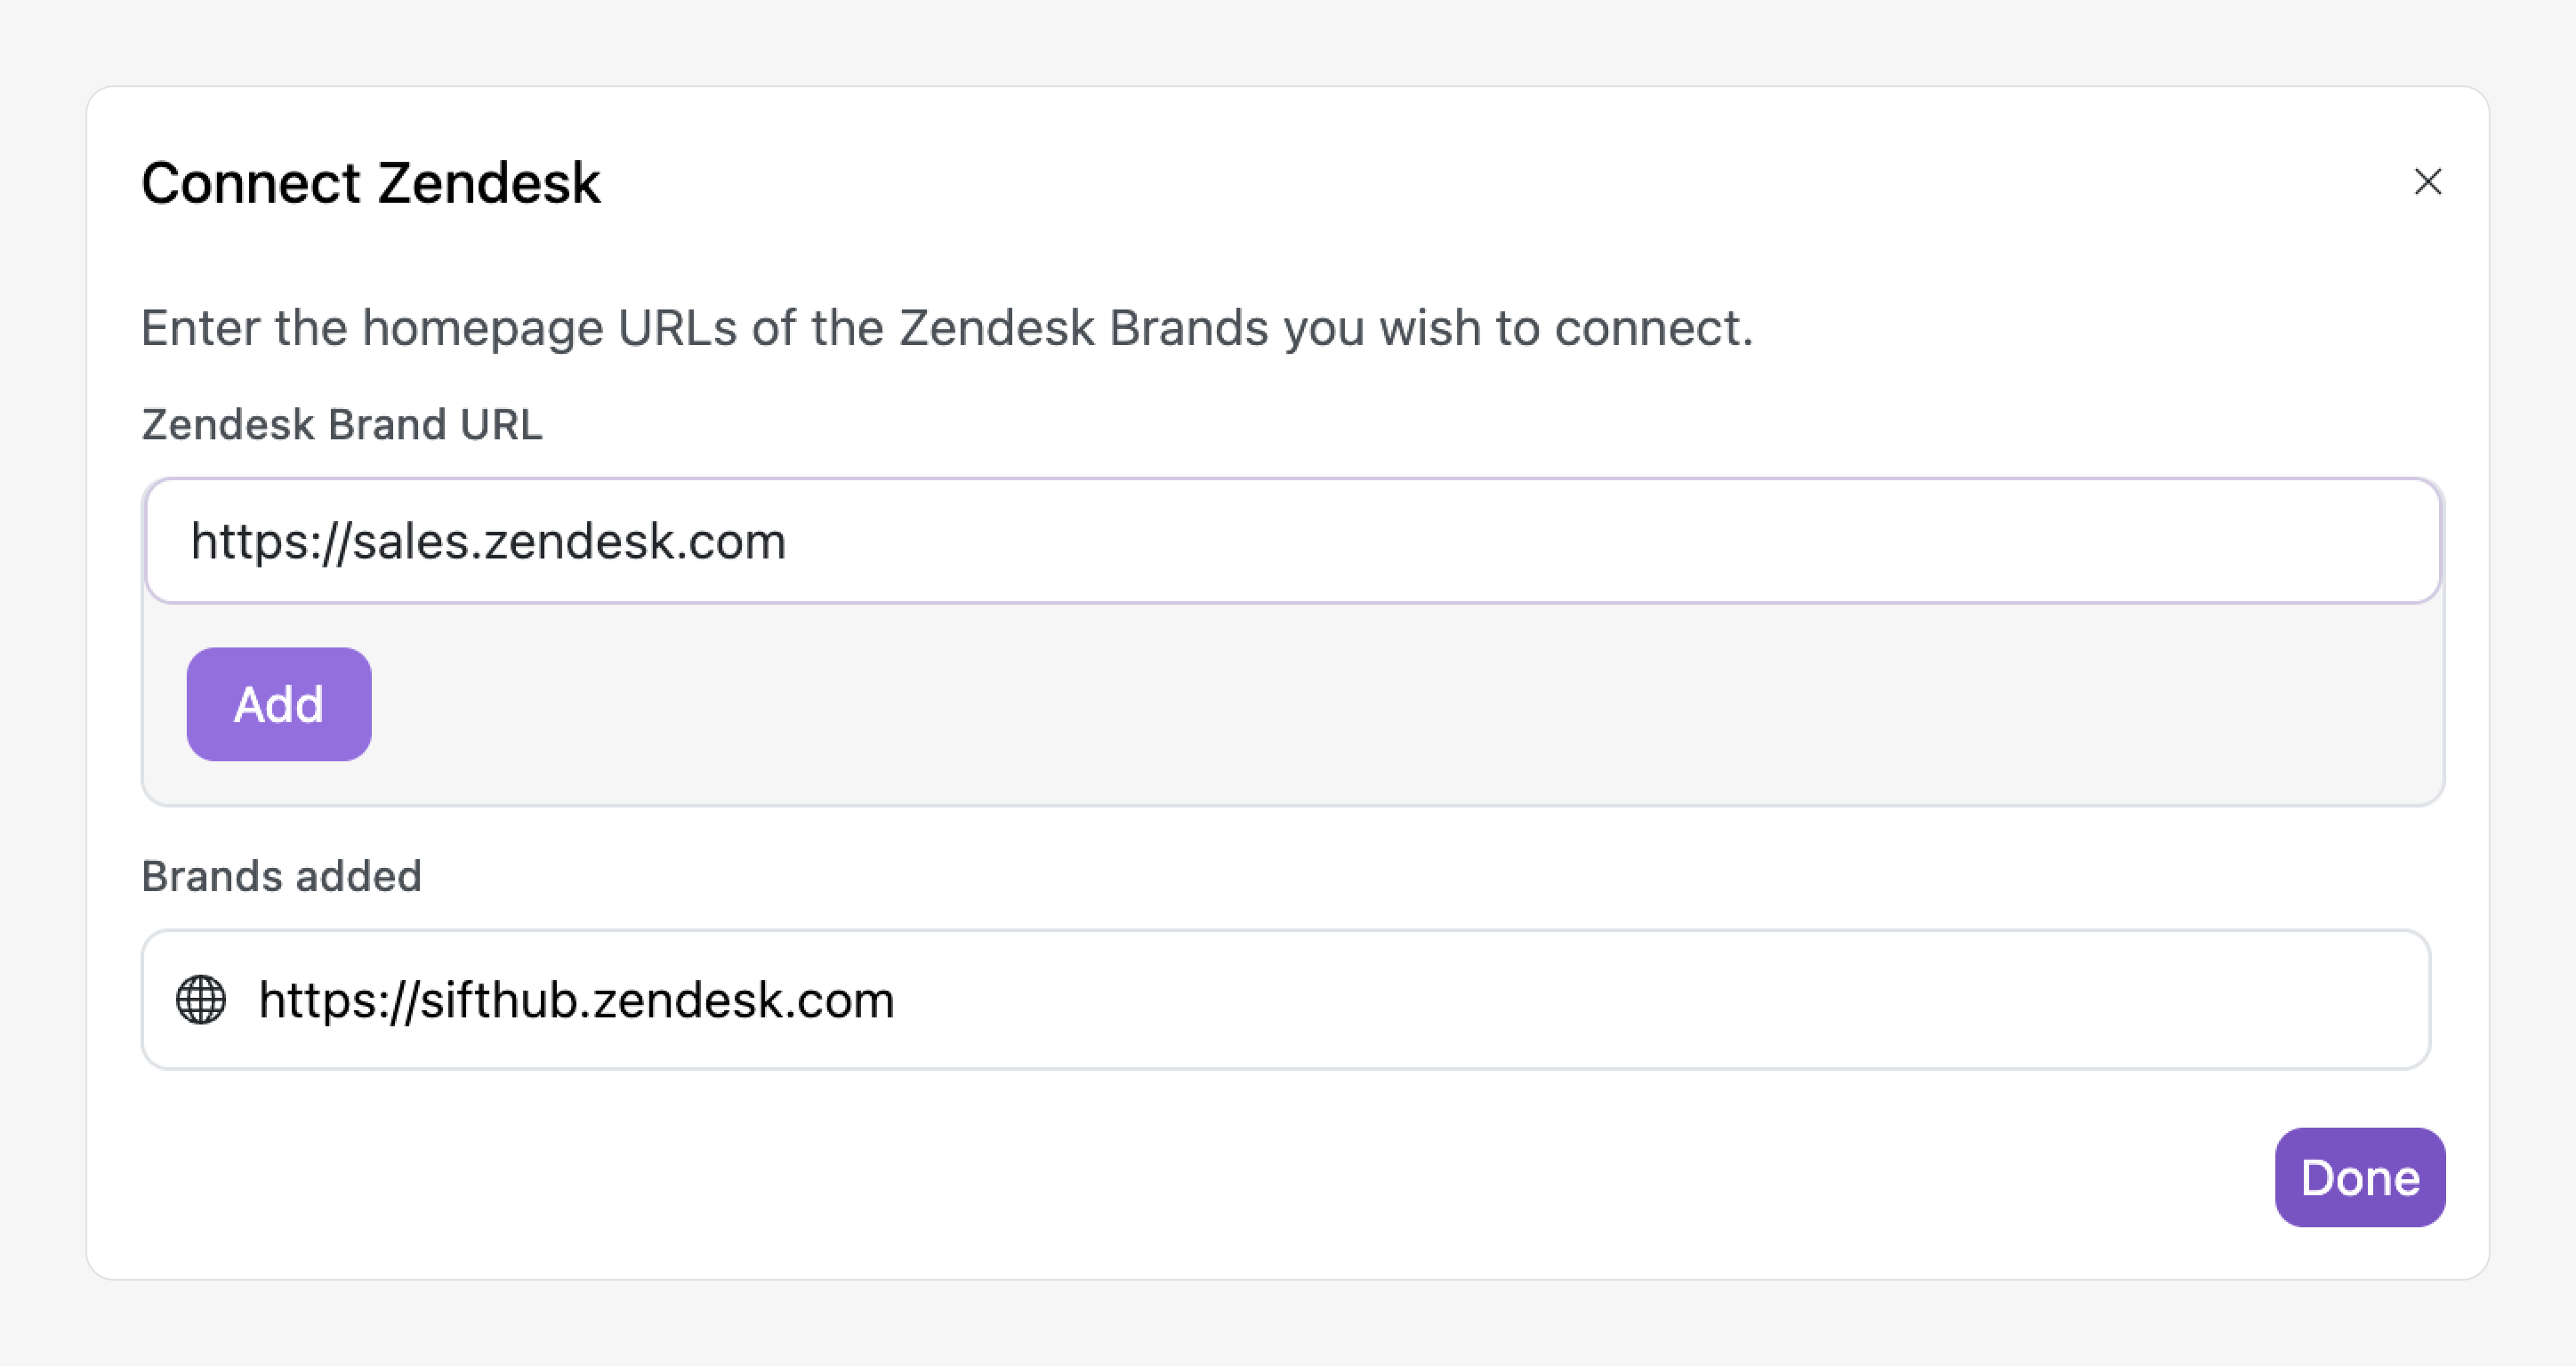The width and height of the screenshot is (2576, 1366).
Task: Click the "Enter the homepage URLs" instruction text
Action: 946,328
